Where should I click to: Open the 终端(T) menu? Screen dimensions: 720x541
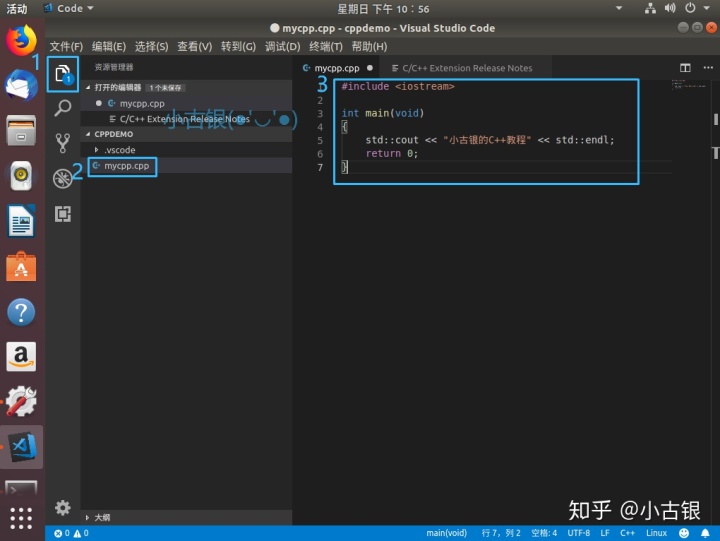pos(326,46)
